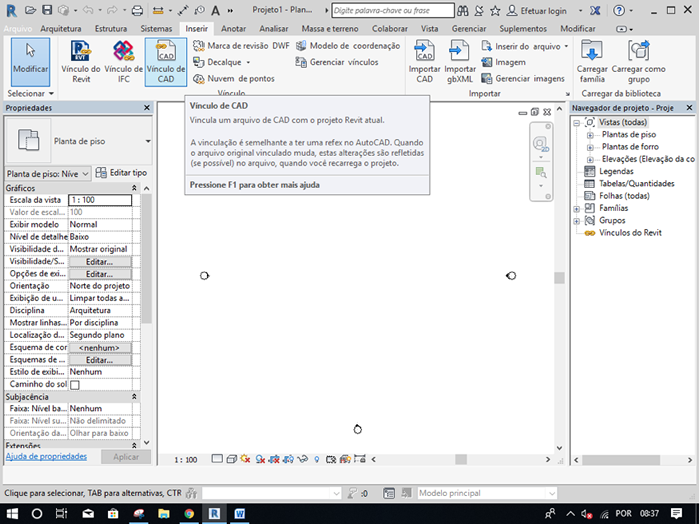This screenshot has width=700, height=524.
Task: Click Carregar família icon
Action: point(592,62)
